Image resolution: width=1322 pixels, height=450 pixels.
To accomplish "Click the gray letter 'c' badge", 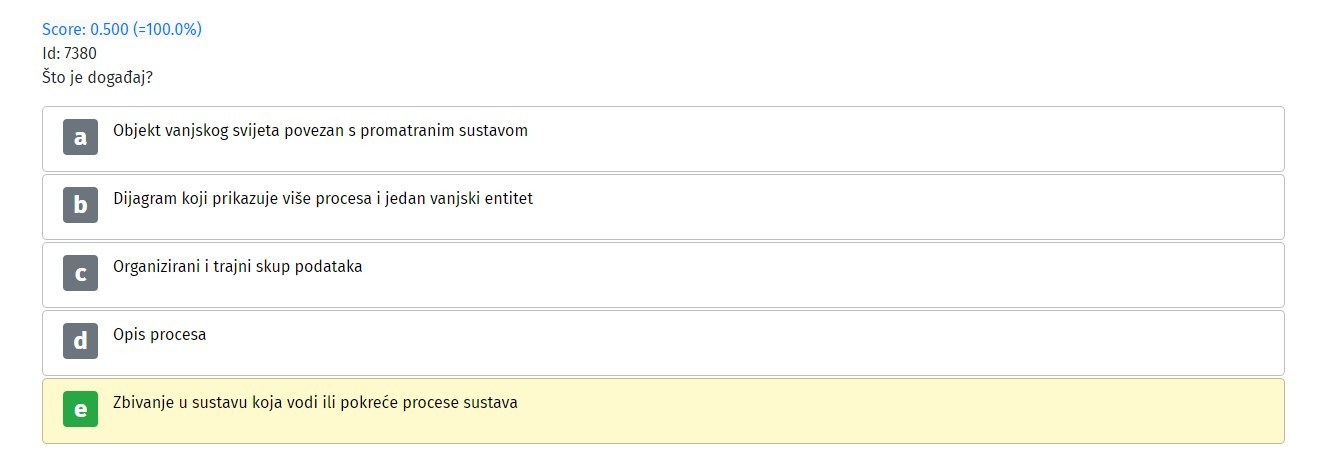I will (x=80, y=273).
